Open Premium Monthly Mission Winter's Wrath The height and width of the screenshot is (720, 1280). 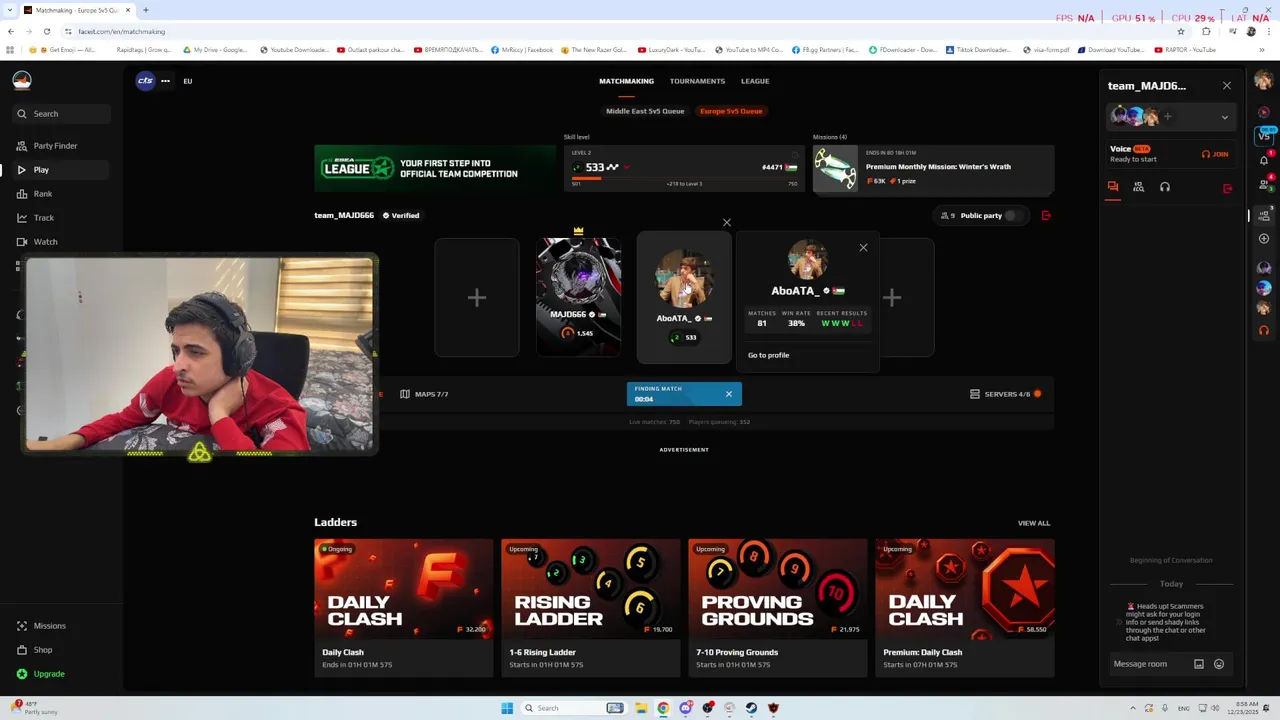point(933,168)
